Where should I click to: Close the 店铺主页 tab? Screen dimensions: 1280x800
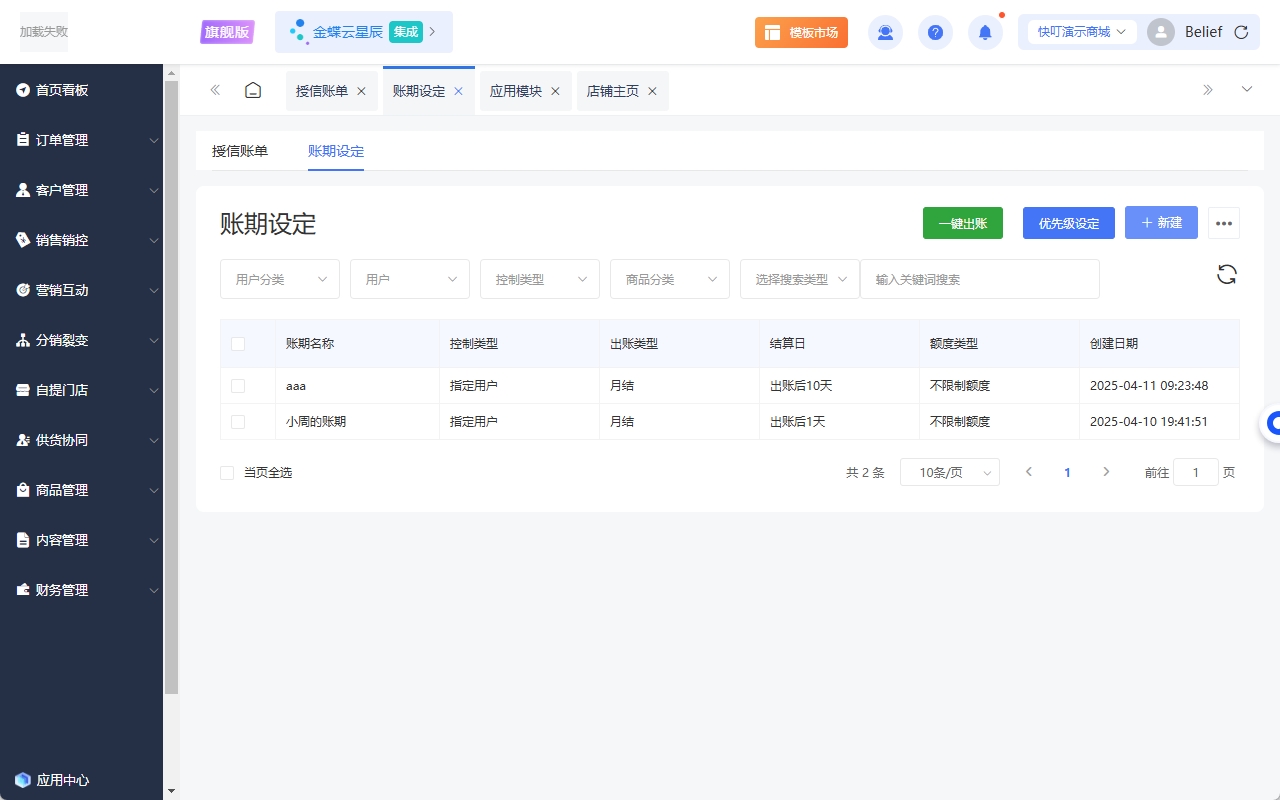click(x=652, y=91)
